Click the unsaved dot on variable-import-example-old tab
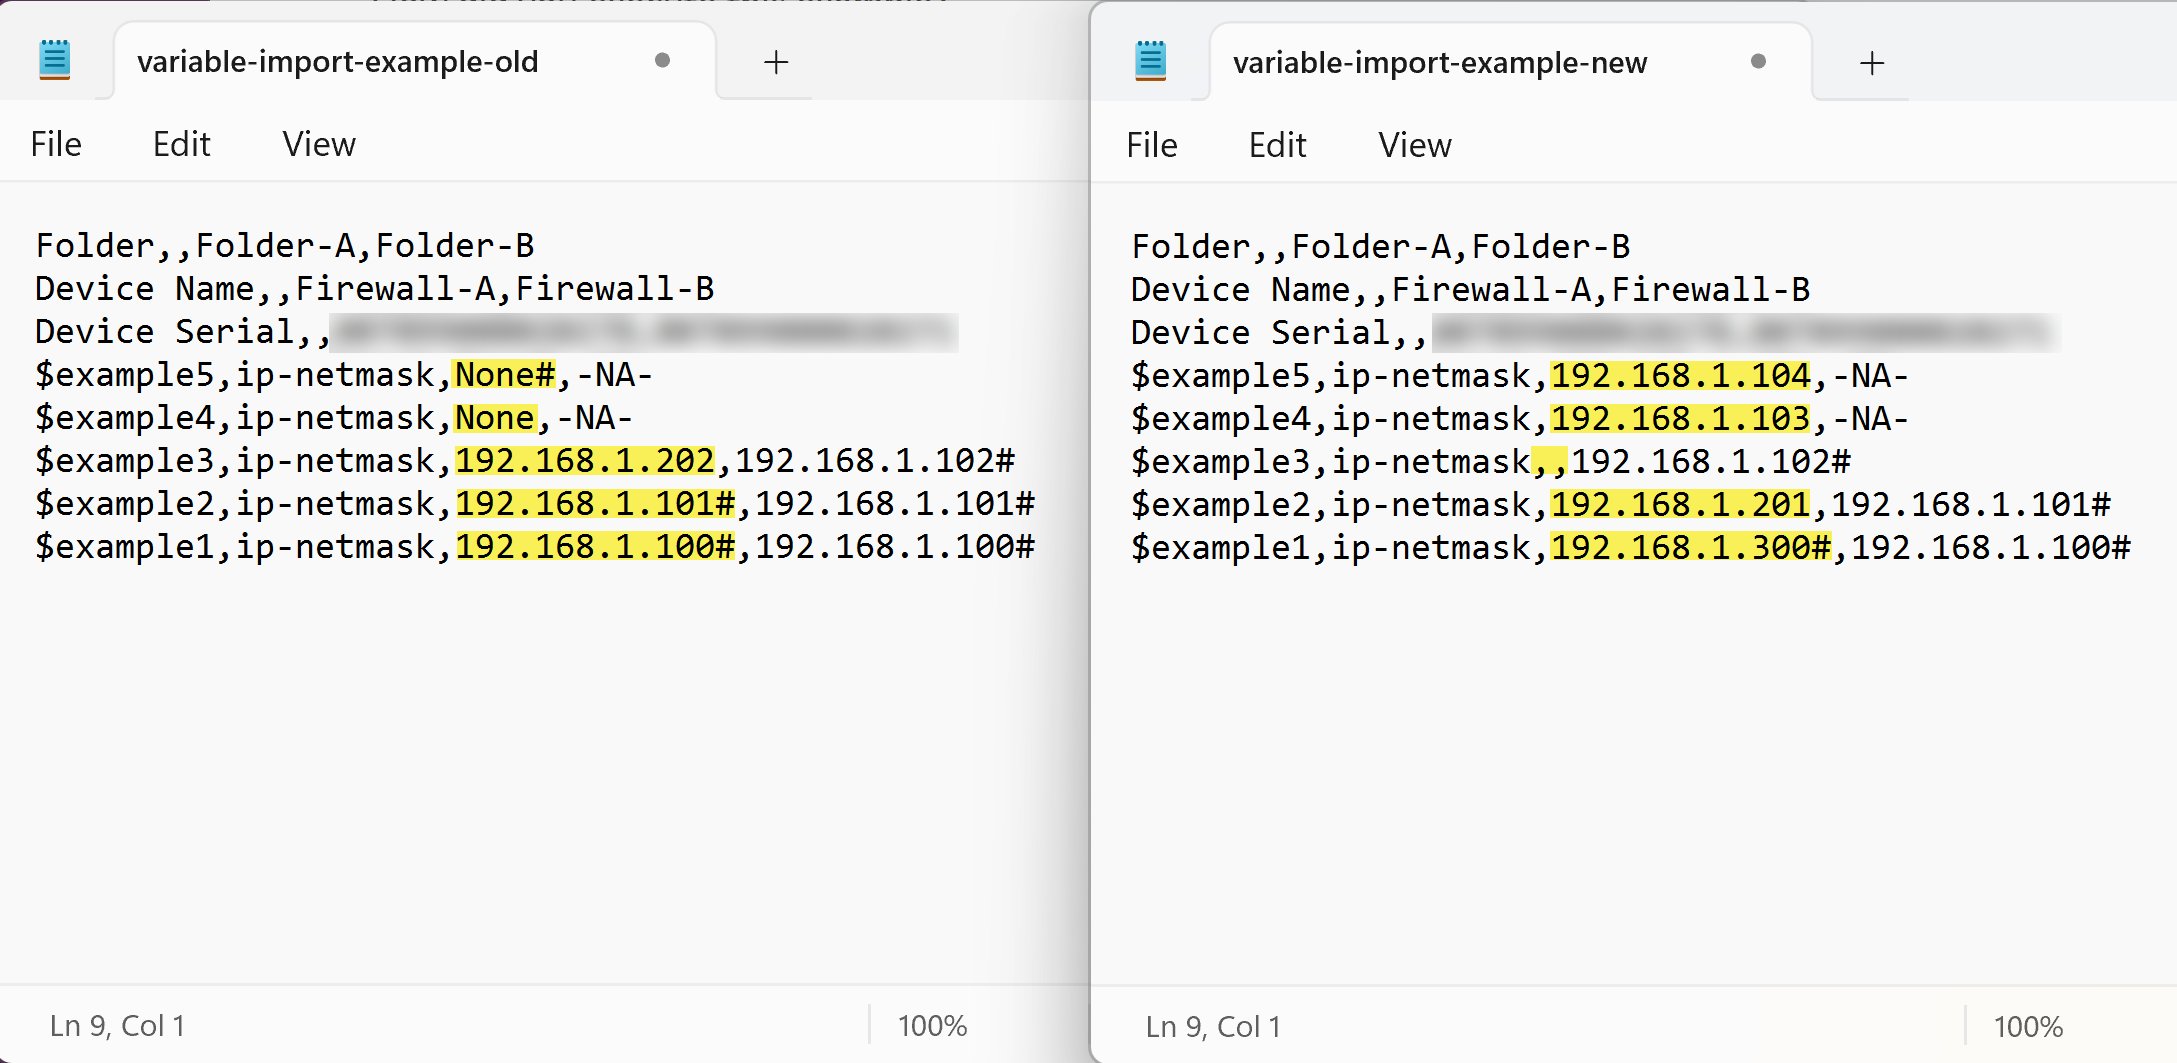This screenshot has height=1063, width=2177. click(x=662, y=61)
